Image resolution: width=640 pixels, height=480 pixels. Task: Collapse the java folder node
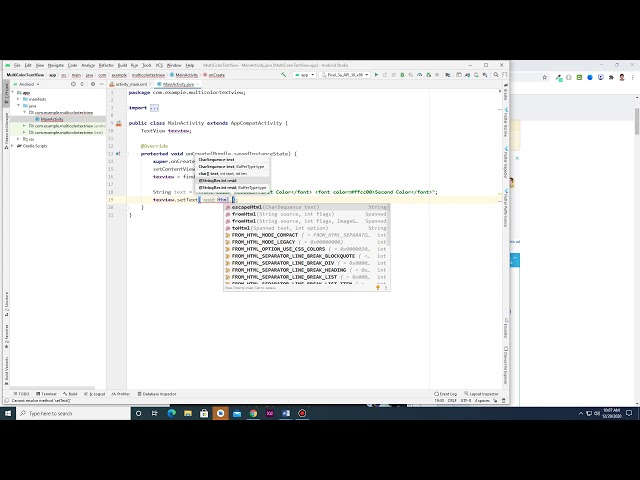[x=18, y=106]
